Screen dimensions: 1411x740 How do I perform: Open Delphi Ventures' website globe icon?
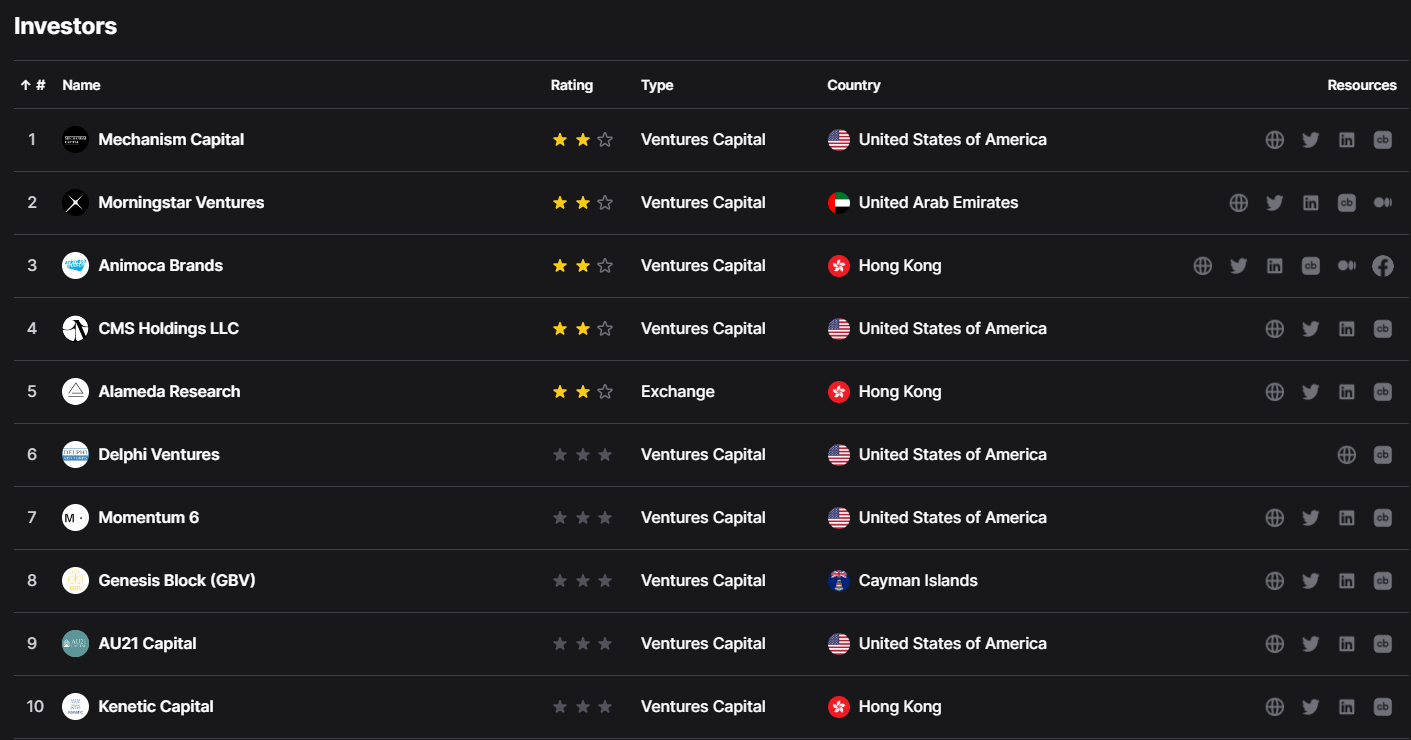pos(1346,455)
